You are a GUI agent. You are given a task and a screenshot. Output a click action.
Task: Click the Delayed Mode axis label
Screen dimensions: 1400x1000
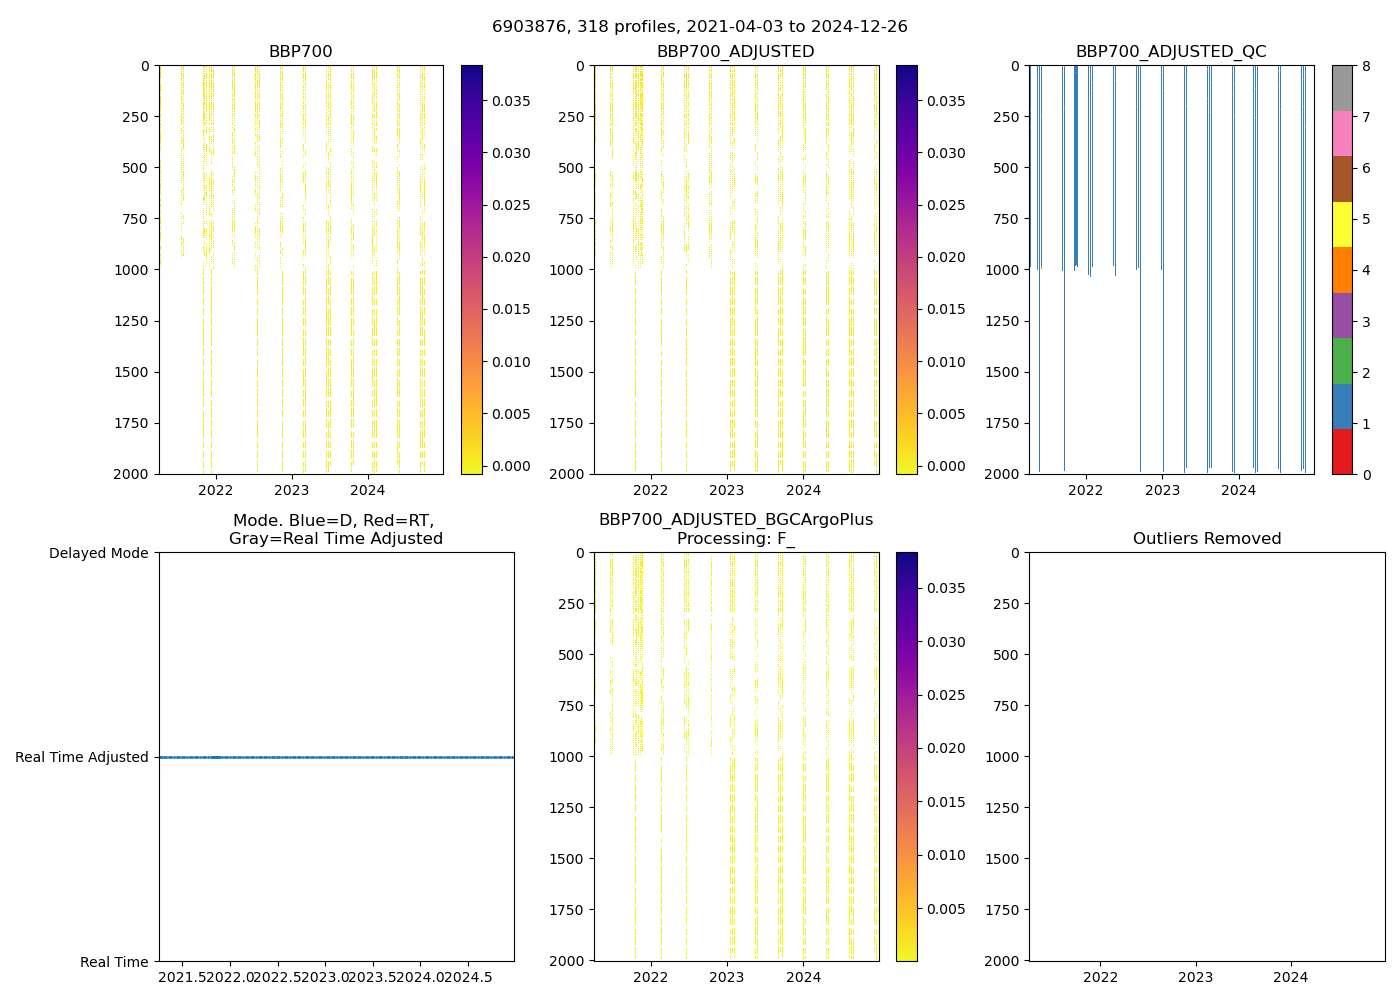98,553
